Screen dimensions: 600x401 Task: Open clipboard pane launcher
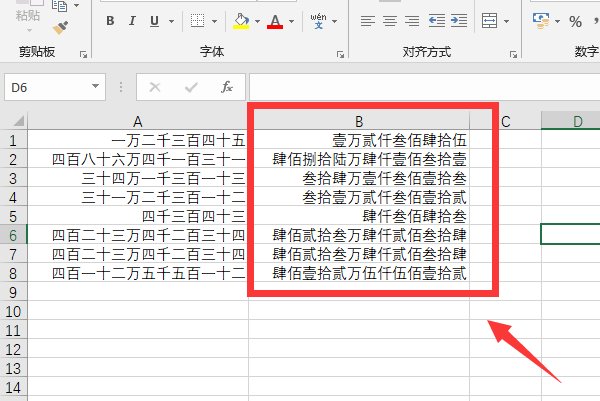tap(83, 55)
